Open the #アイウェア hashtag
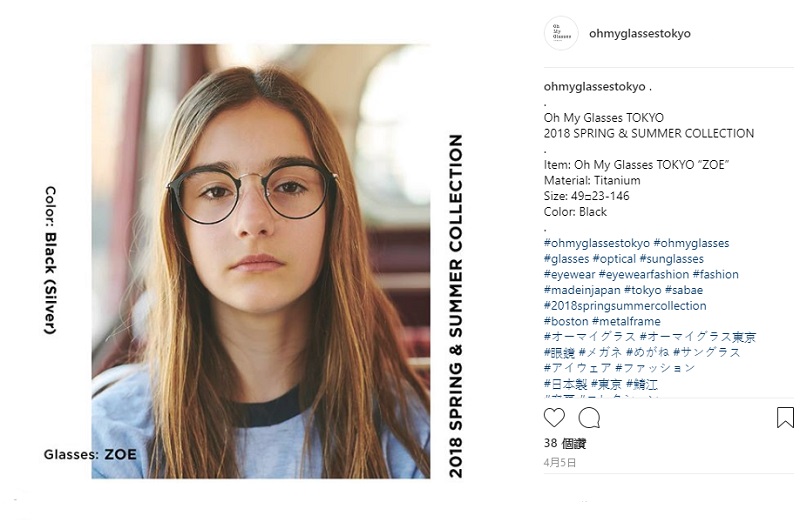 578,368
